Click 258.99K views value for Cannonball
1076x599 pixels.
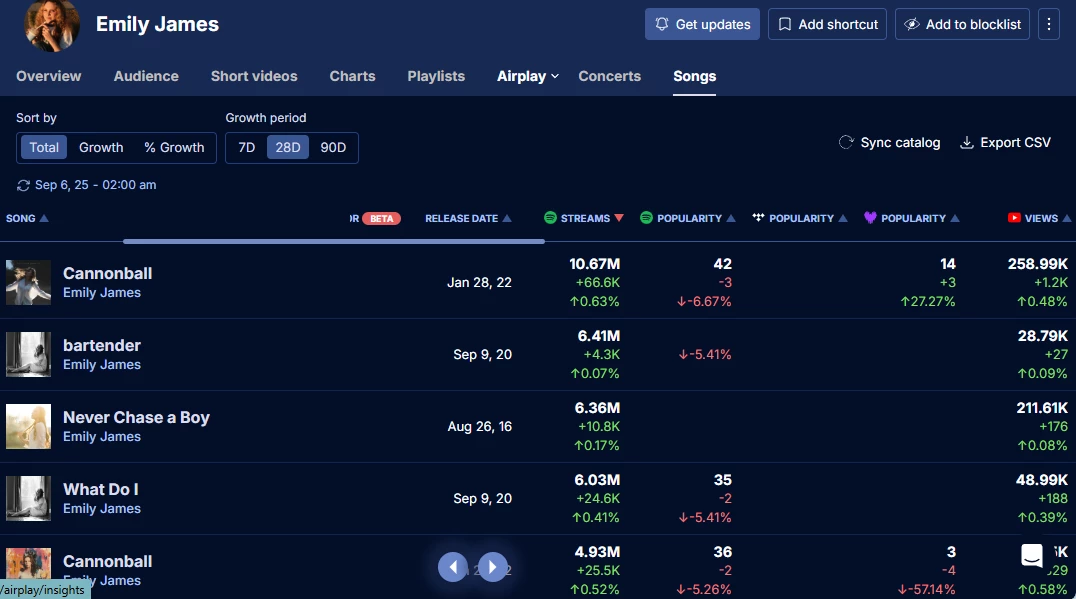(x=1038, y=263)
